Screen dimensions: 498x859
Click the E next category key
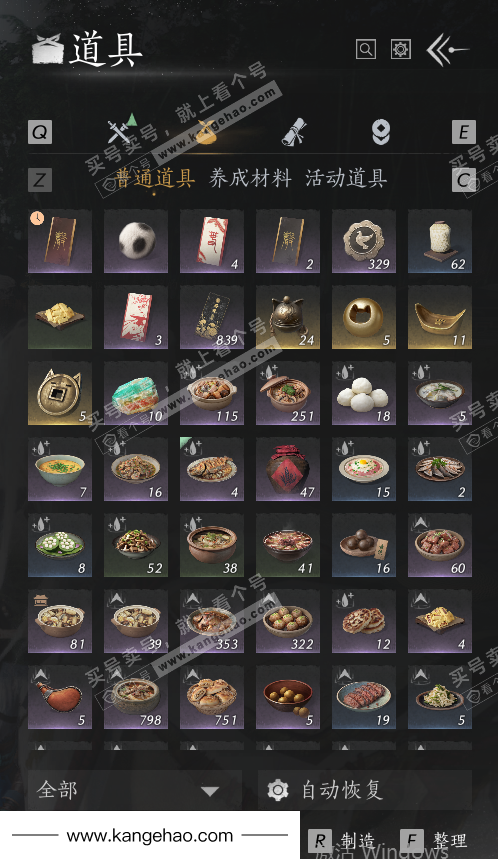click(x=463, y=132)
